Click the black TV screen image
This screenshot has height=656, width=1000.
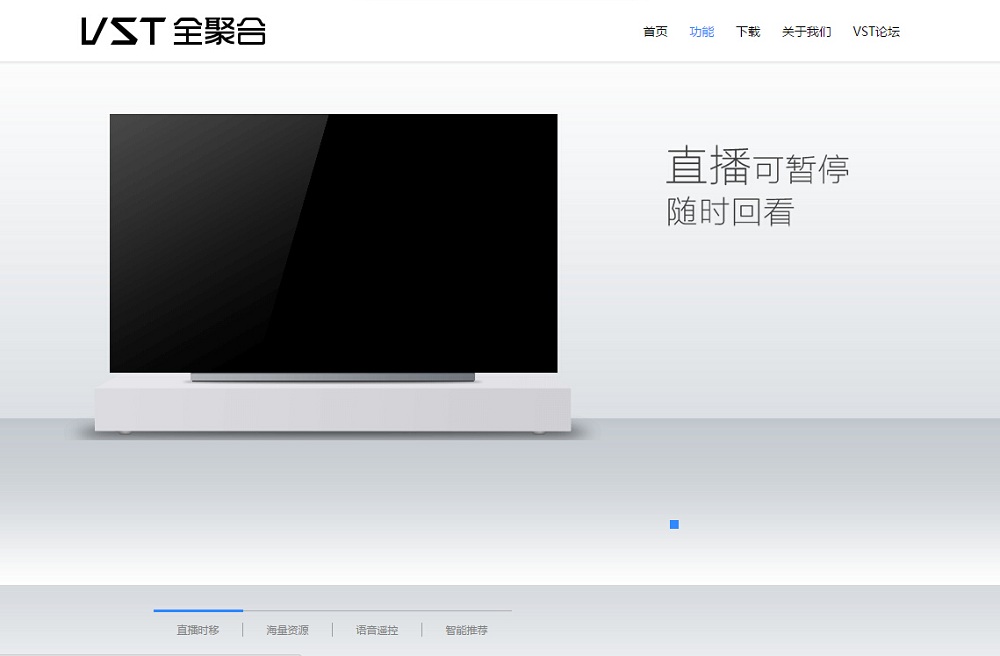(x=334, y=243)
